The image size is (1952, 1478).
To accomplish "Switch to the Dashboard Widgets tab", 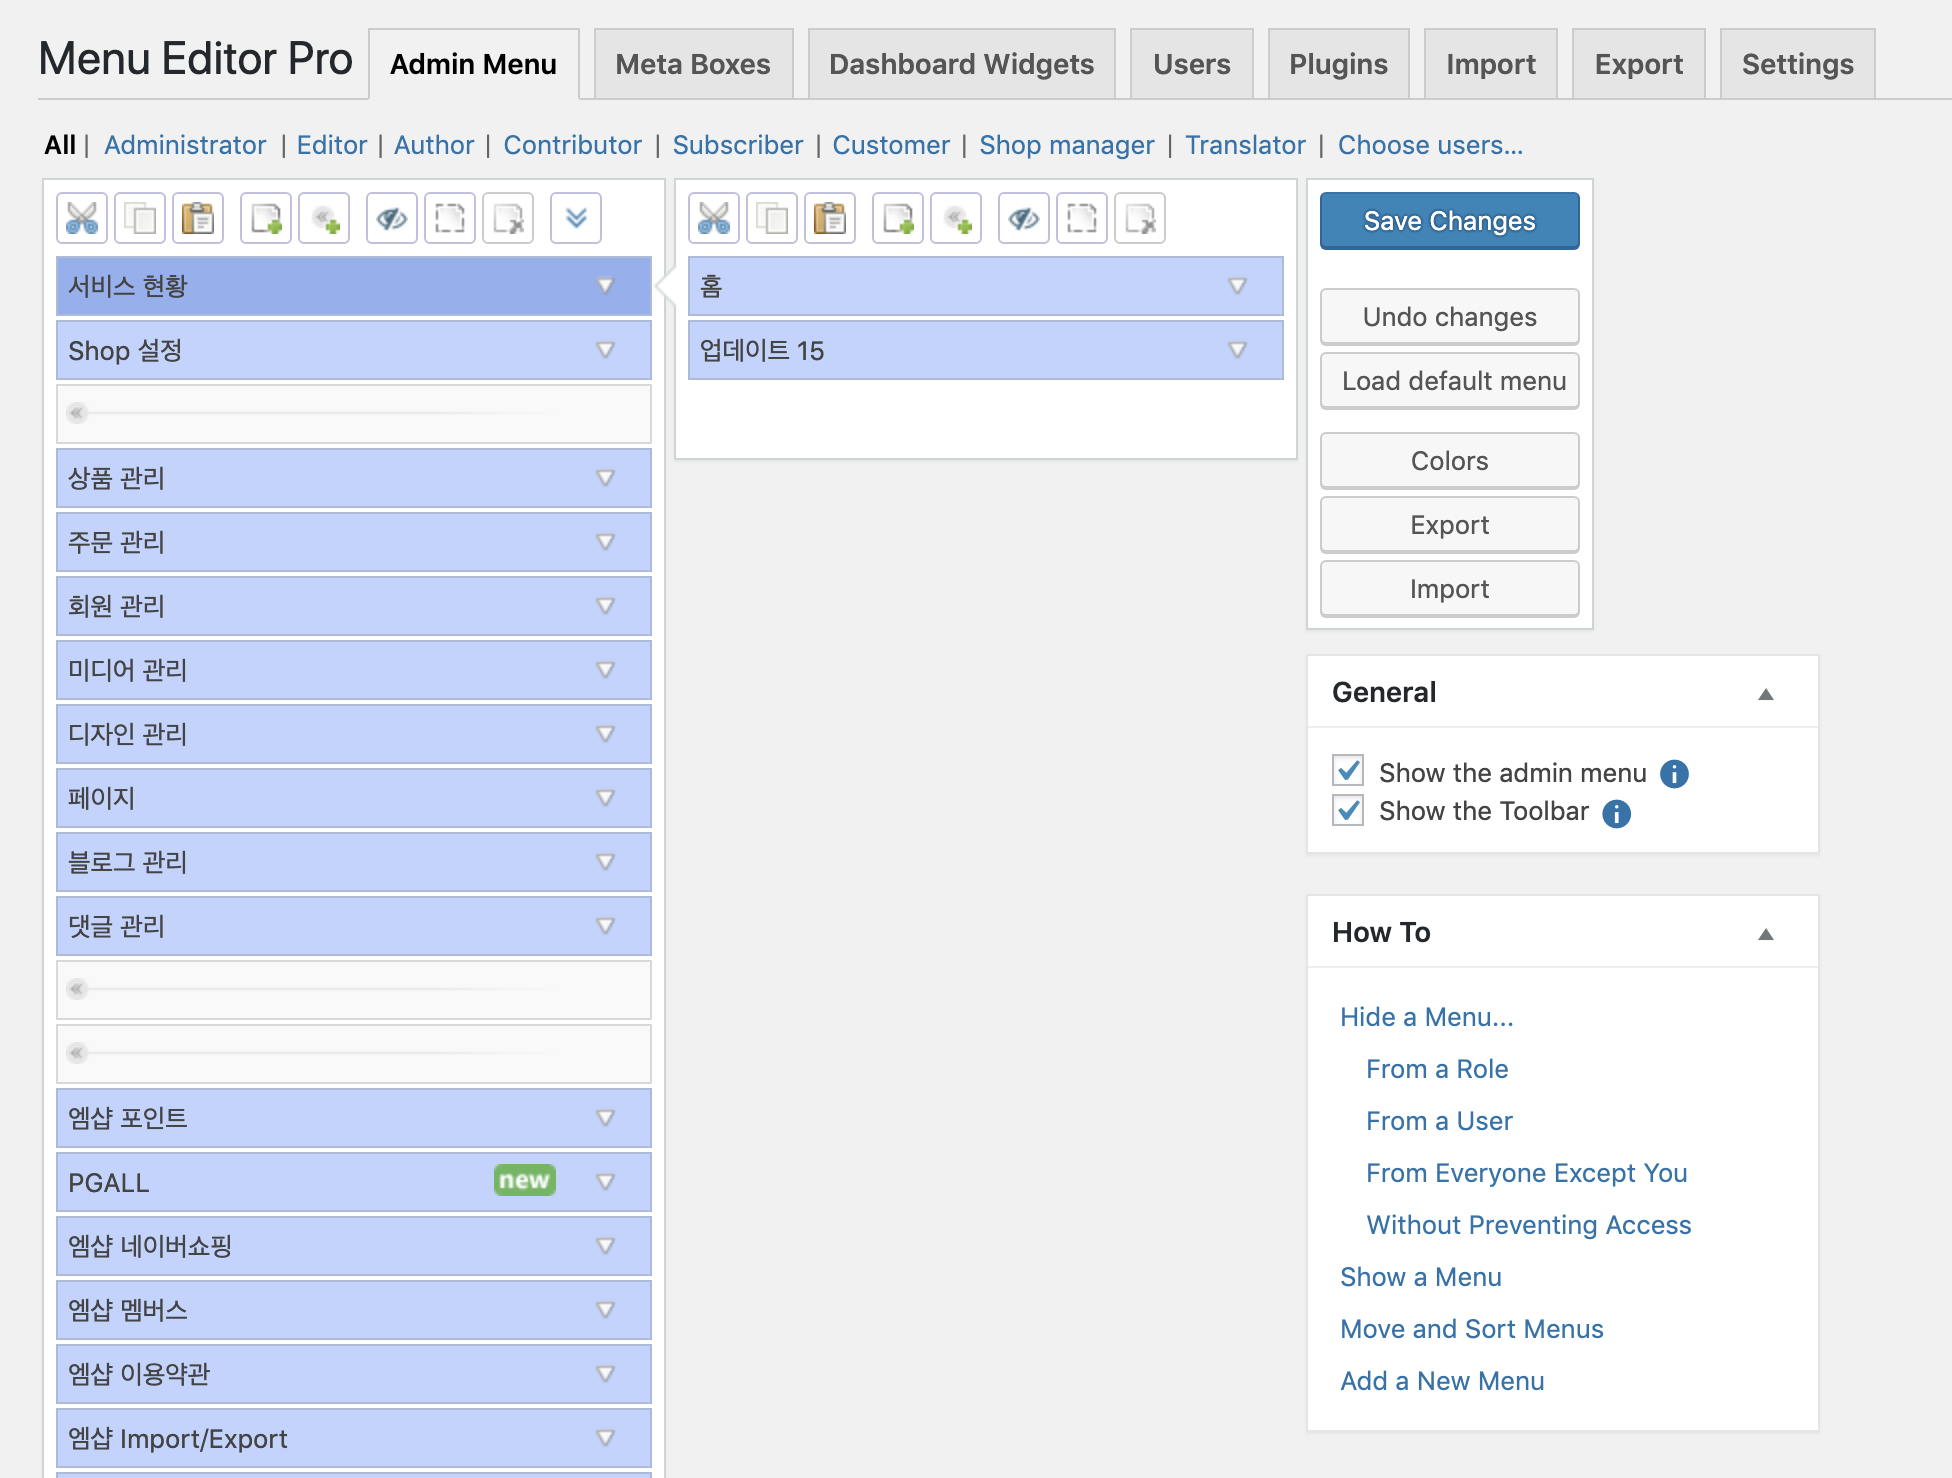I will click(x=961, y=64).
